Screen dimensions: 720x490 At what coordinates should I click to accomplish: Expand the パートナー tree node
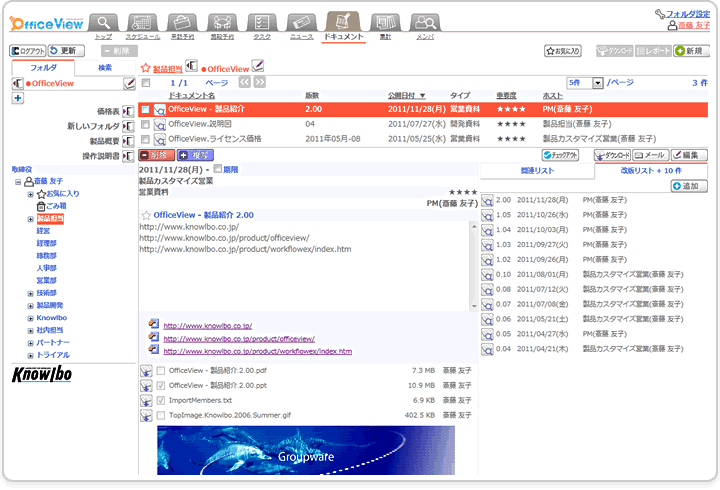click(30, 343)
